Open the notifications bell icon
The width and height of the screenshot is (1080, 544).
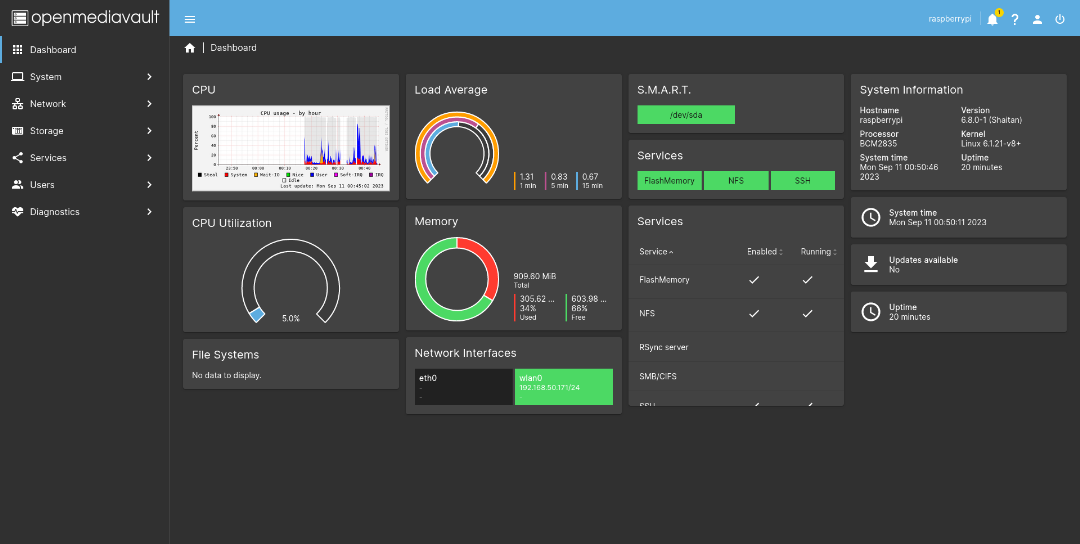point(992,19)
